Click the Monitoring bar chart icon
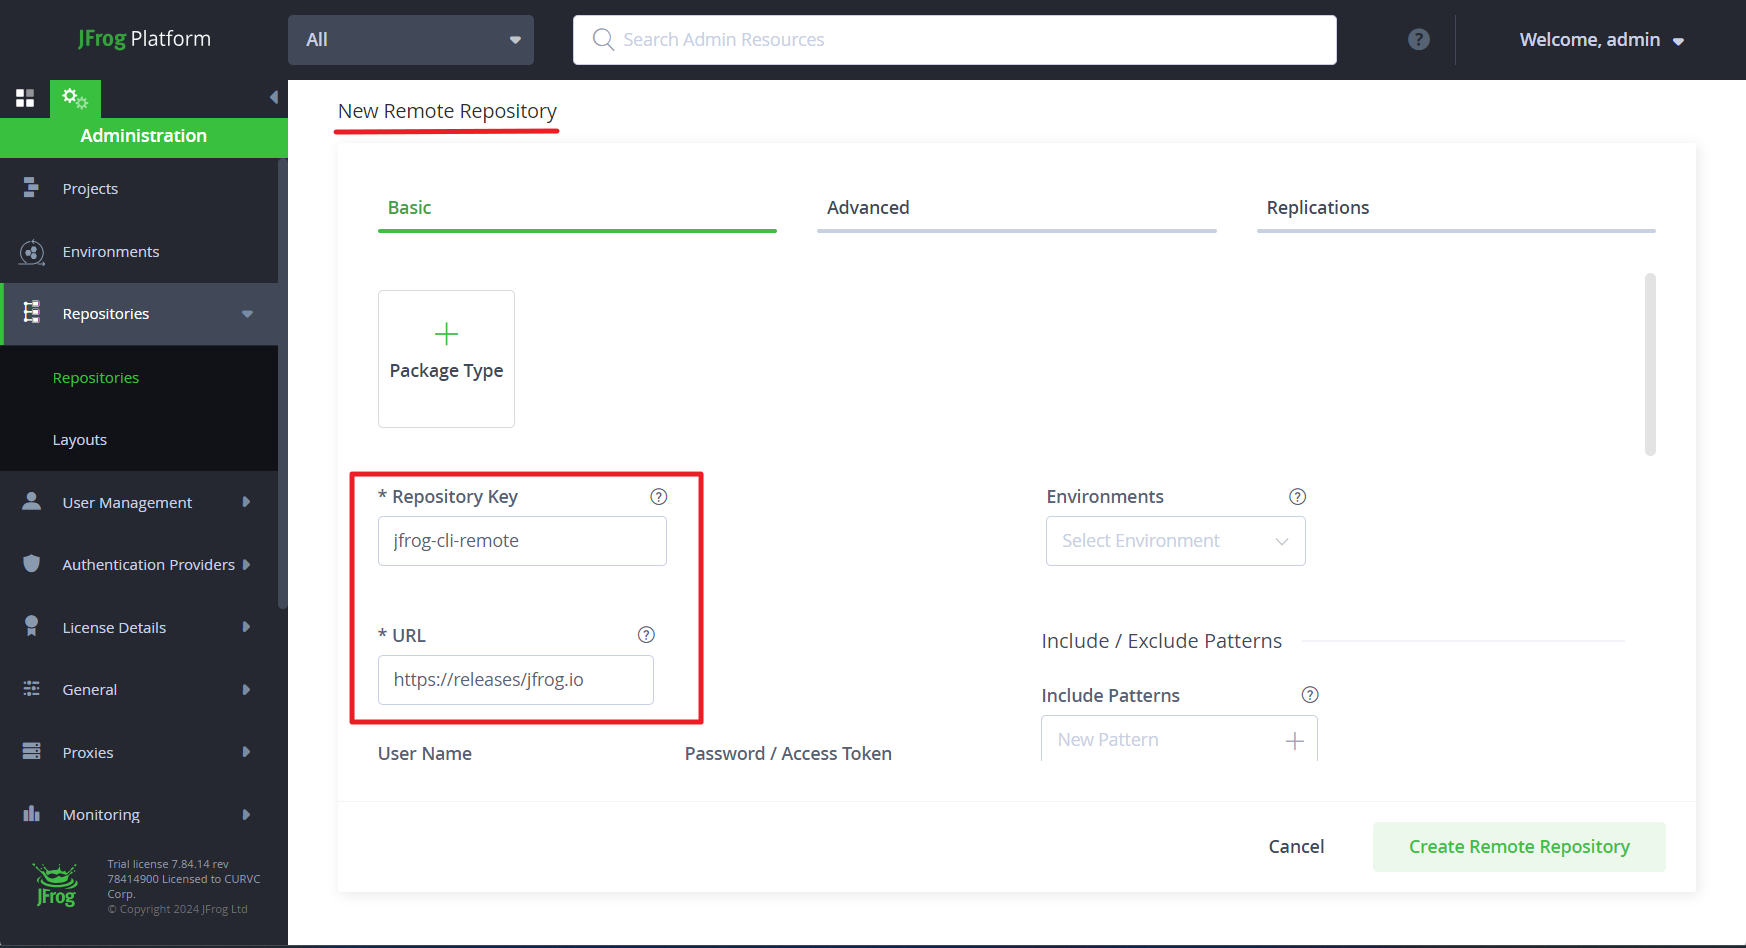Screen dimensions: 1746x948 click(x=32, y=814)
